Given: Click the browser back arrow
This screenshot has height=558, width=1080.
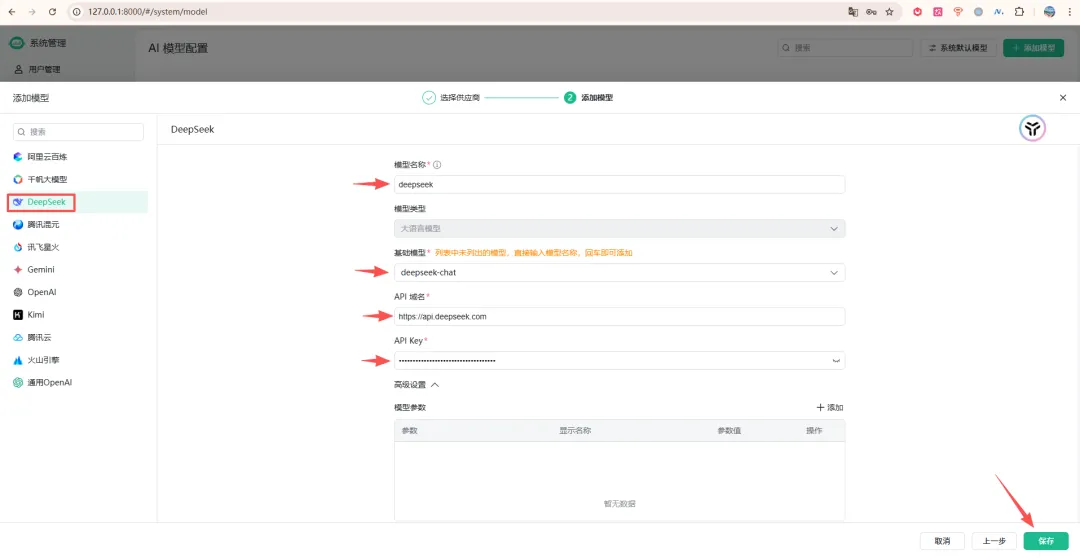Looking at the screenshot, I should click(x=12, y=12).
